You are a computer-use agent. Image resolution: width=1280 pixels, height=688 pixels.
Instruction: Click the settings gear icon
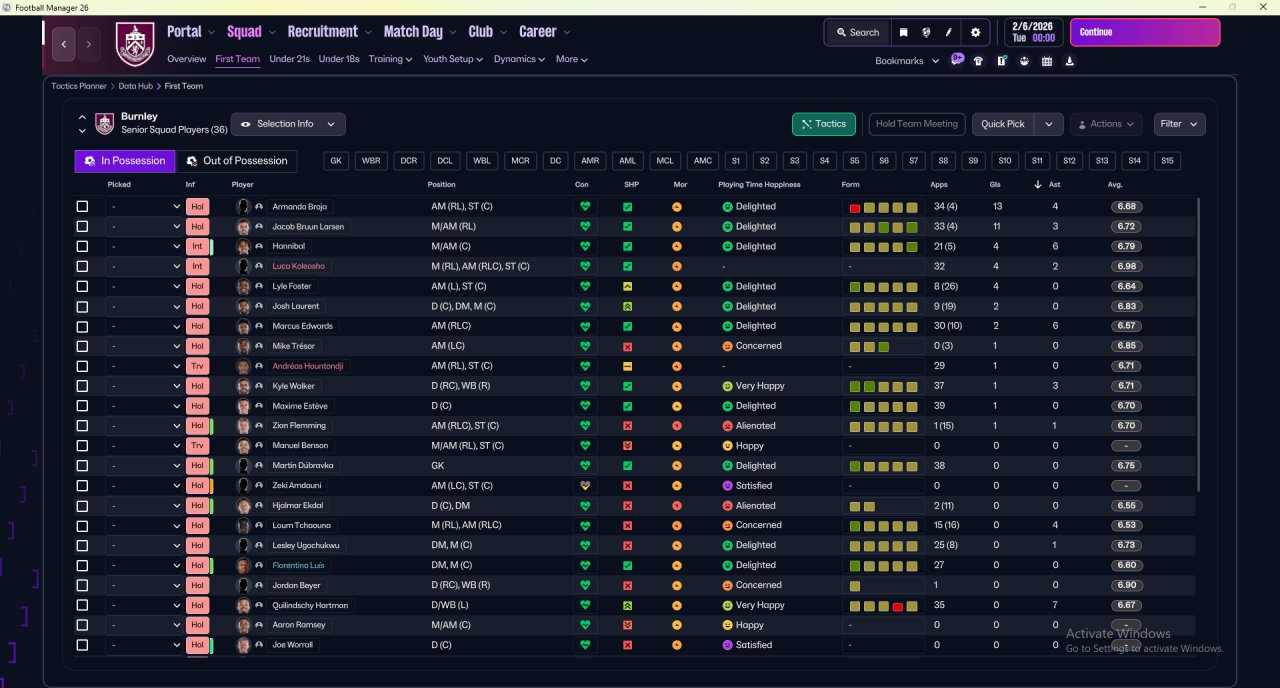[975, 32]
